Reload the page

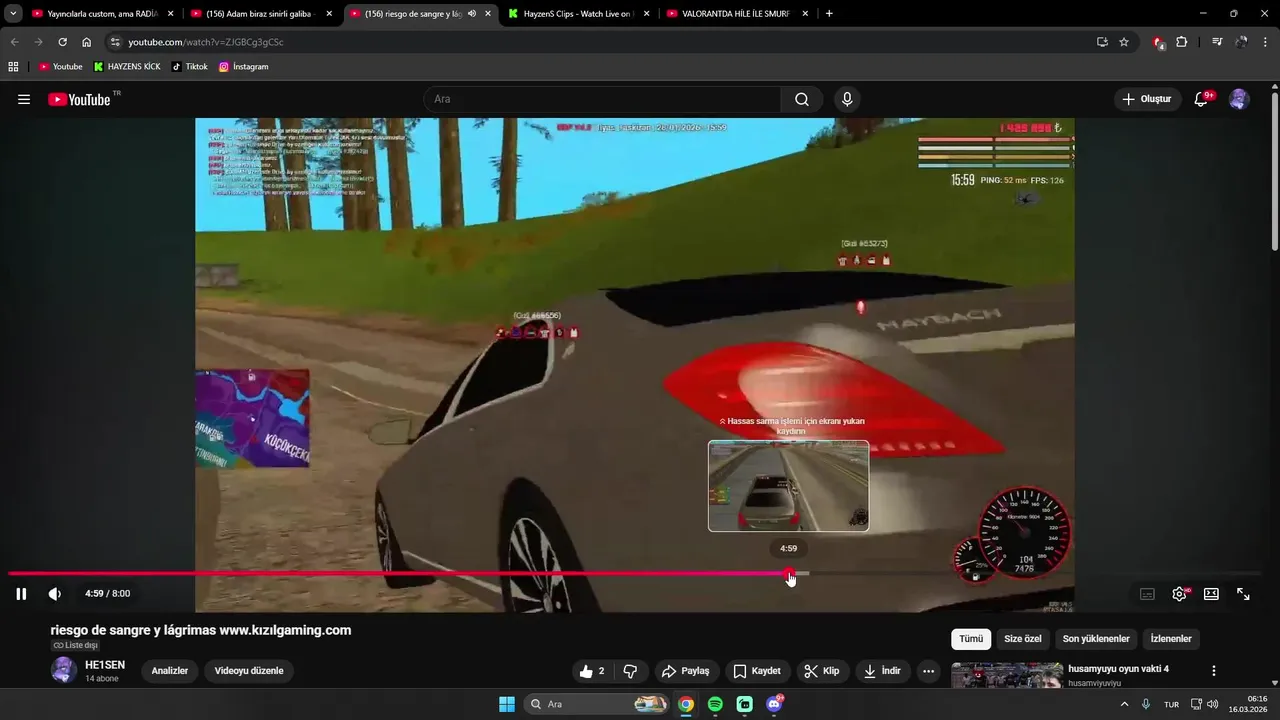62,42
